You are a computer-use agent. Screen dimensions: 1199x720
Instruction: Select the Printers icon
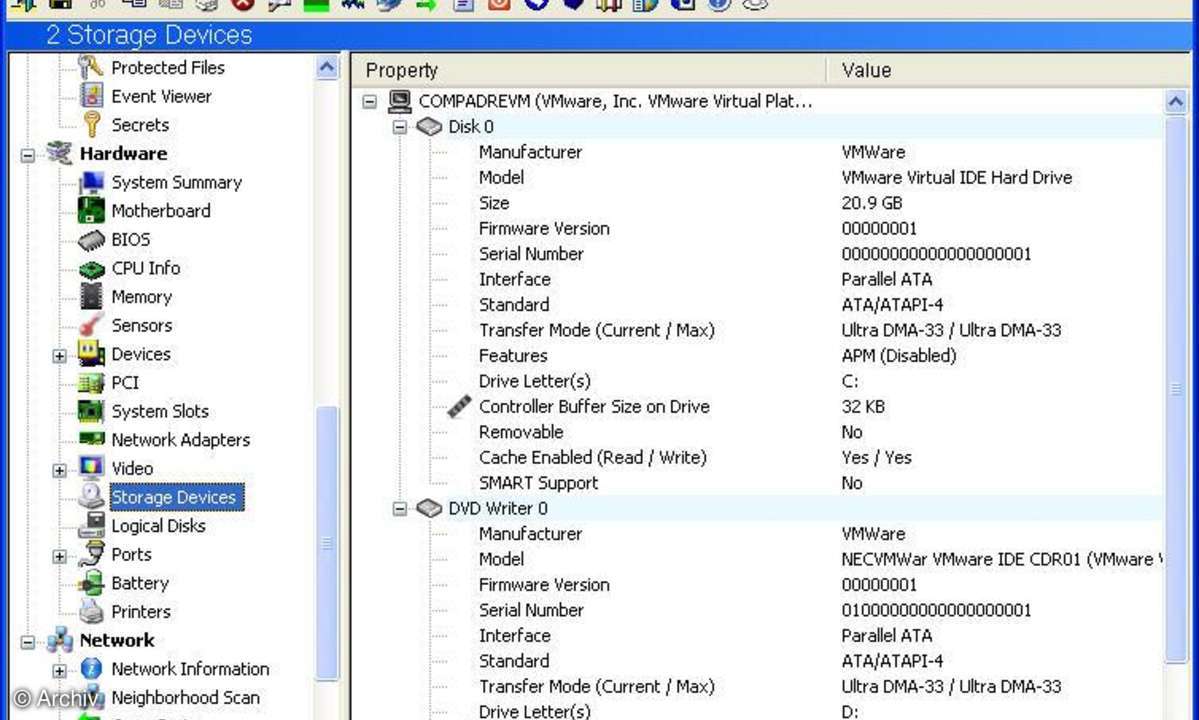92,612
